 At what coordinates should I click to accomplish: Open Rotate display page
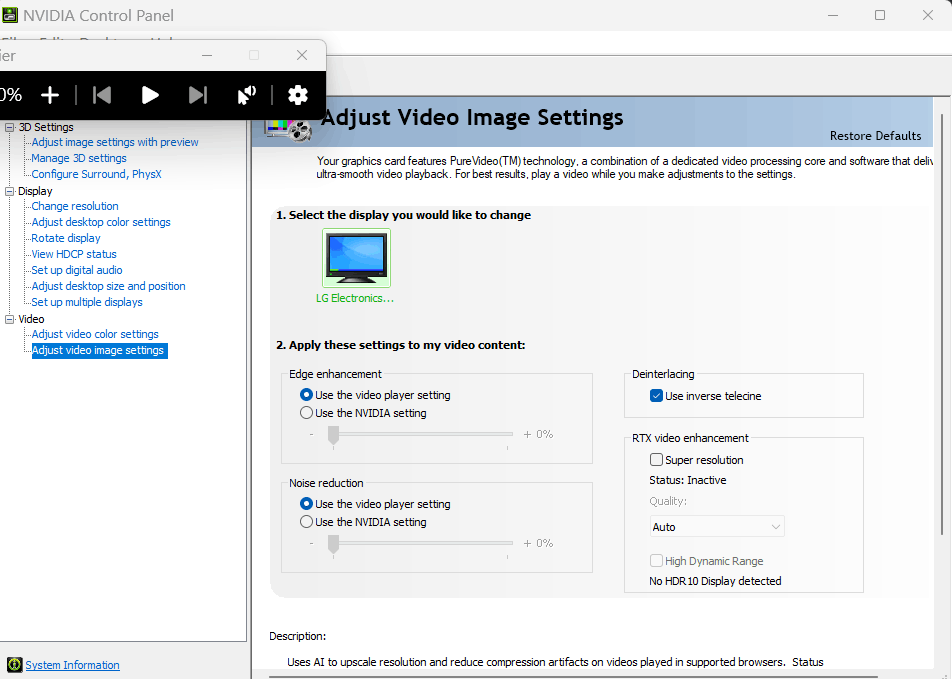tap(66, 238)
